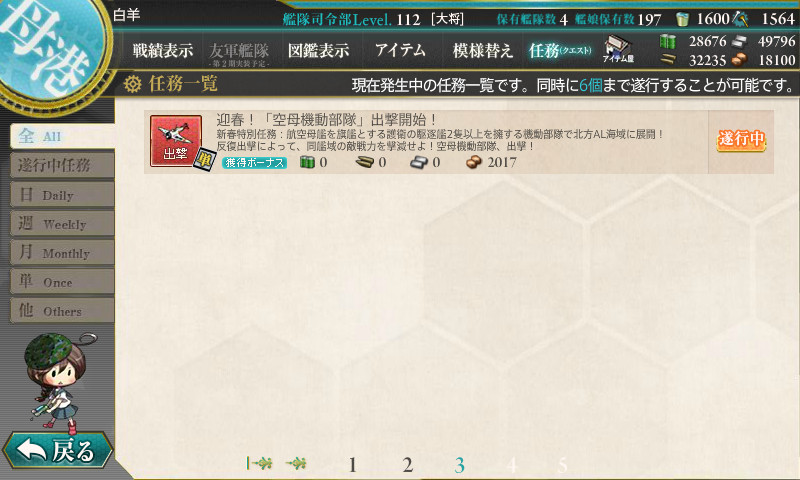Open the 図鑑表示 menu item
Screen dimensions: 800x480
319,50
